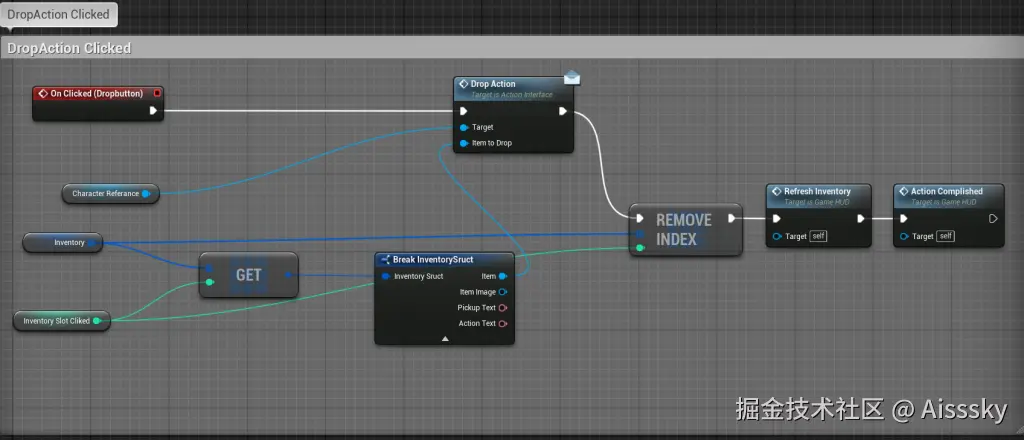Click Action Complished exec output pin
1024x440 pixels.
[x=993, y=219]
